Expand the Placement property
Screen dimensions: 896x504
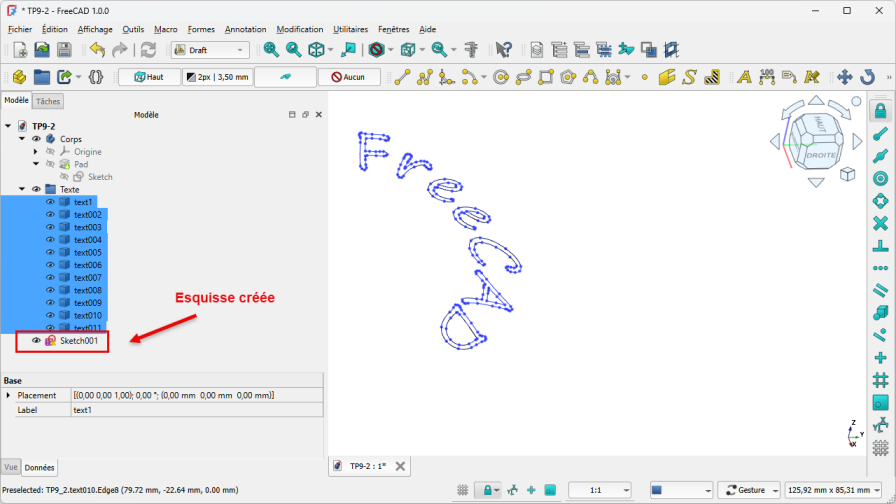9,396
